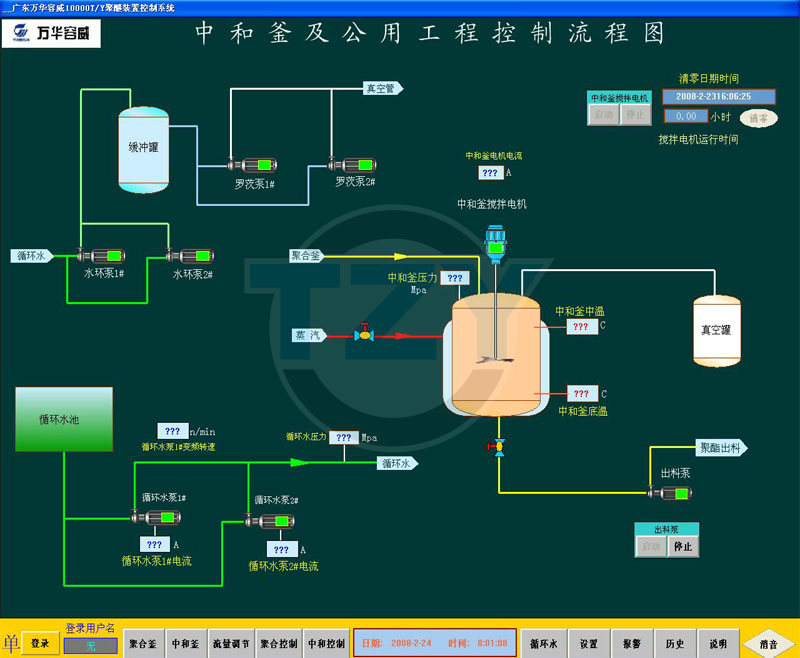Click the 循环水泵2# pump icon
This screenshot has width=800, height=658.
(x=270, y=520)
